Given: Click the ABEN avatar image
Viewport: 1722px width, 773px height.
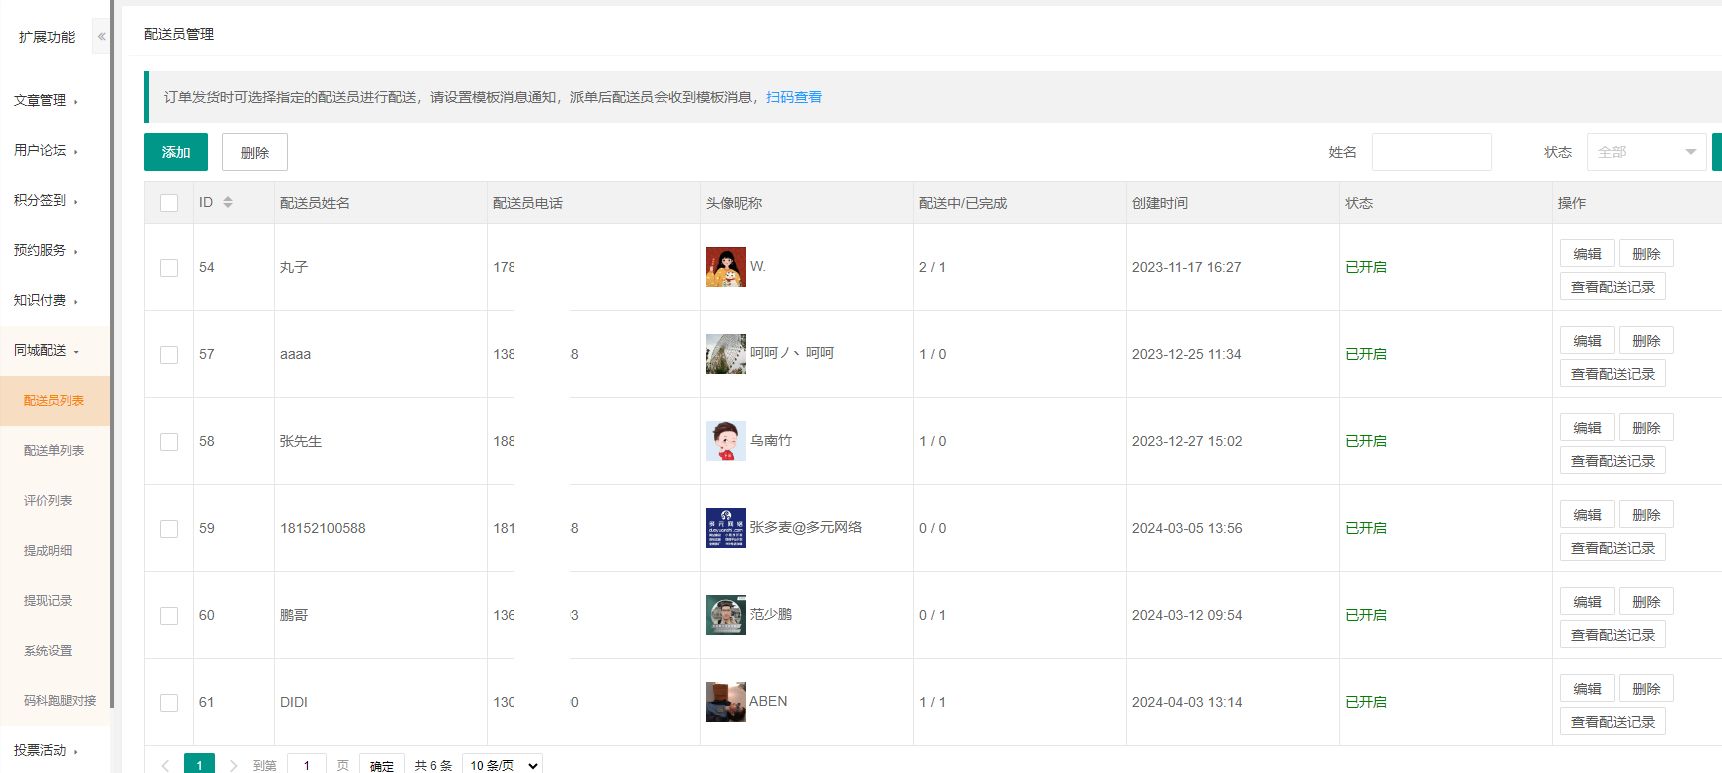Looking at the screenshot, I should [725, 702].
